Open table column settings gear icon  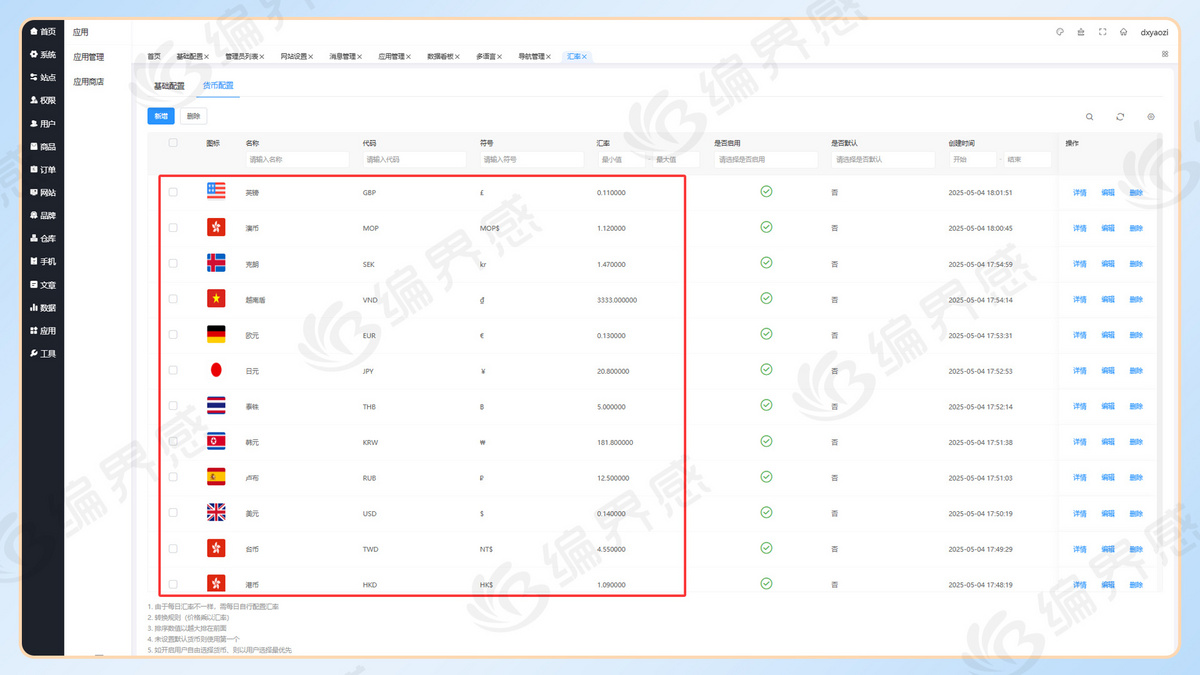[x=1151, y=117]
